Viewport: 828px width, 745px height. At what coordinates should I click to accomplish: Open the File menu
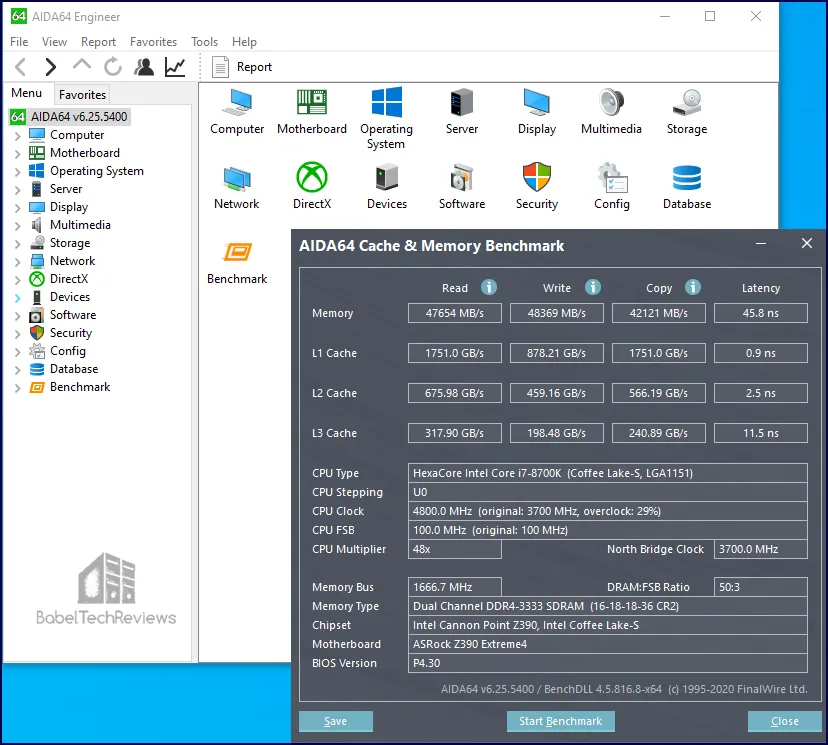[x=19, y=42]
